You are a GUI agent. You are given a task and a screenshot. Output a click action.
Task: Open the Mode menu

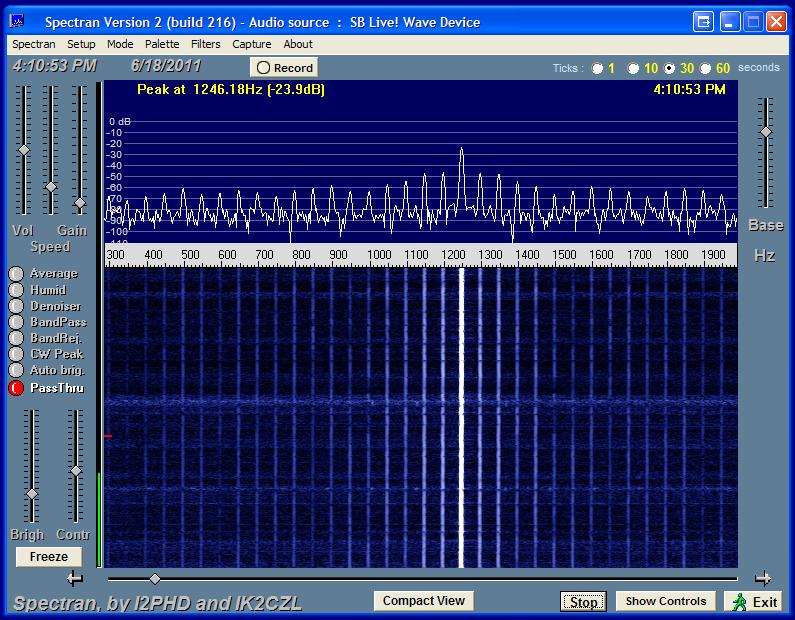[120, 44]
